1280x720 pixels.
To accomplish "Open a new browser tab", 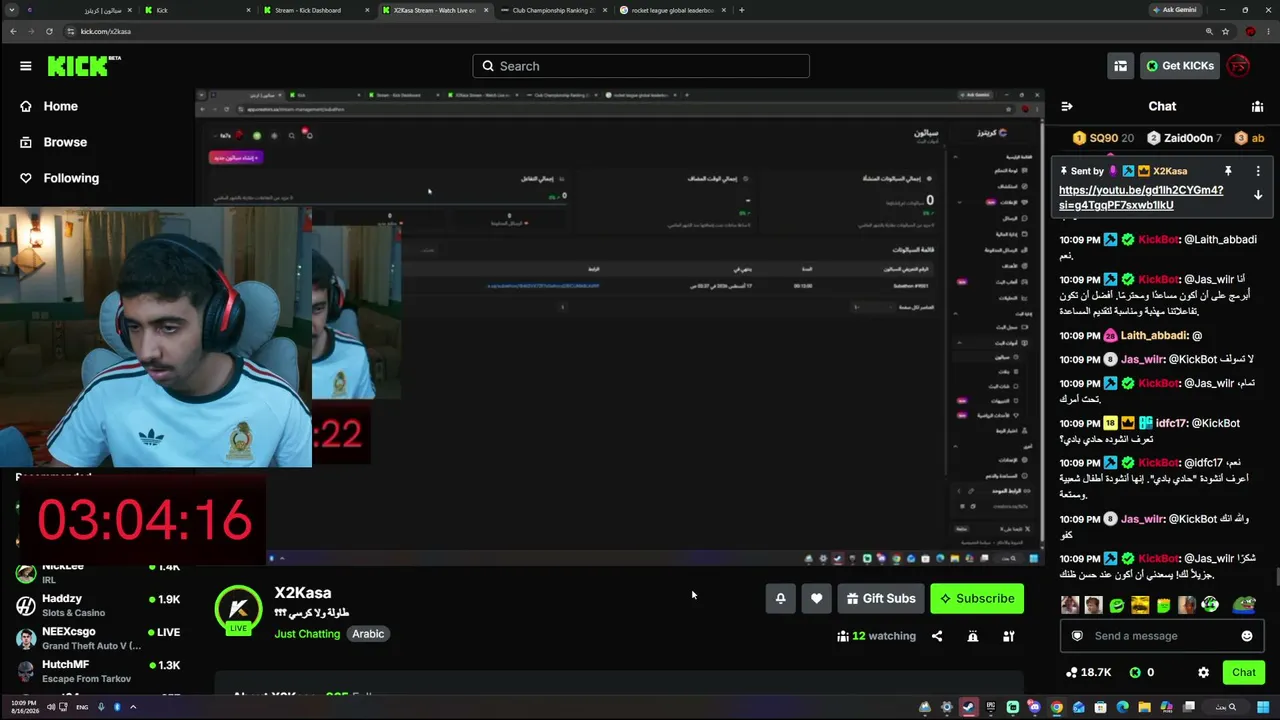I will (741, 10).
